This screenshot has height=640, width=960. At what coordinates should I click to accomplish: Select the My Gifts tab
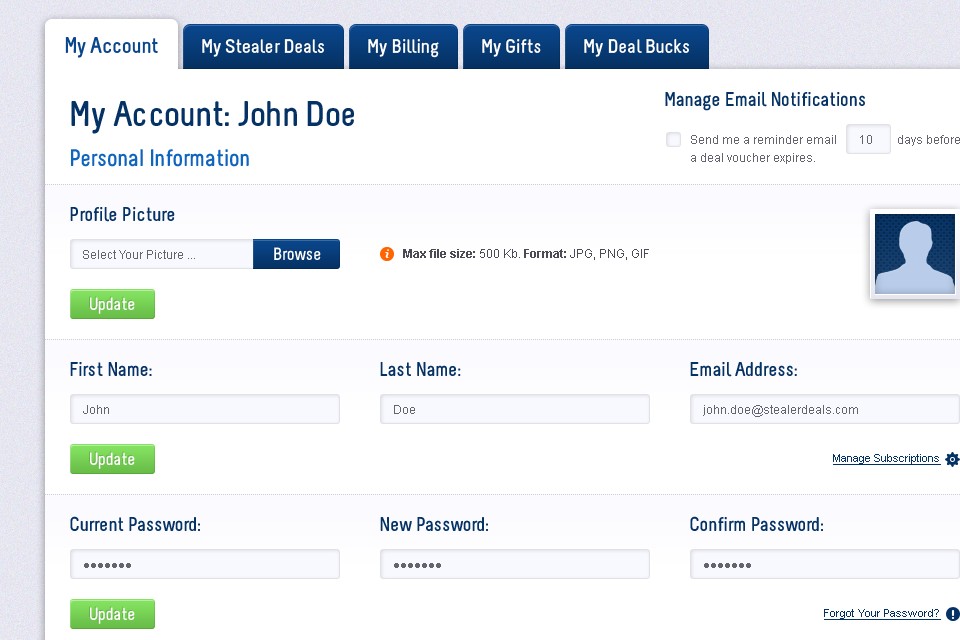click(x=511, y=46)
